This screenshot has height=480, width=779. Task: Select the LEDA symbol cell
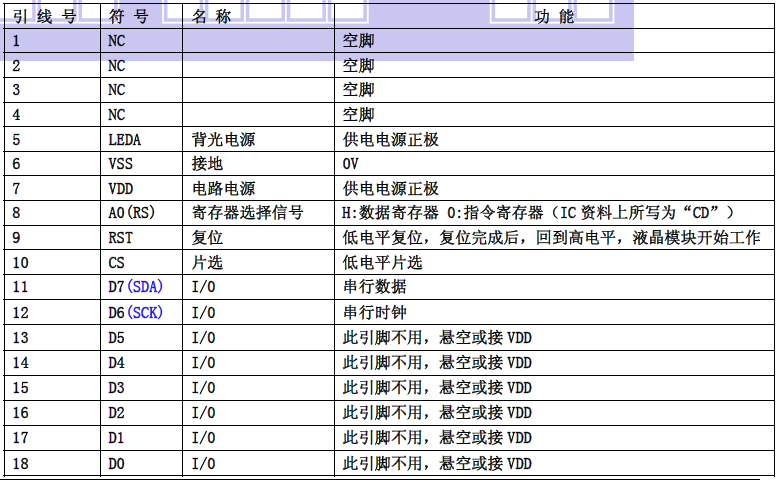(x=125, y=140)
